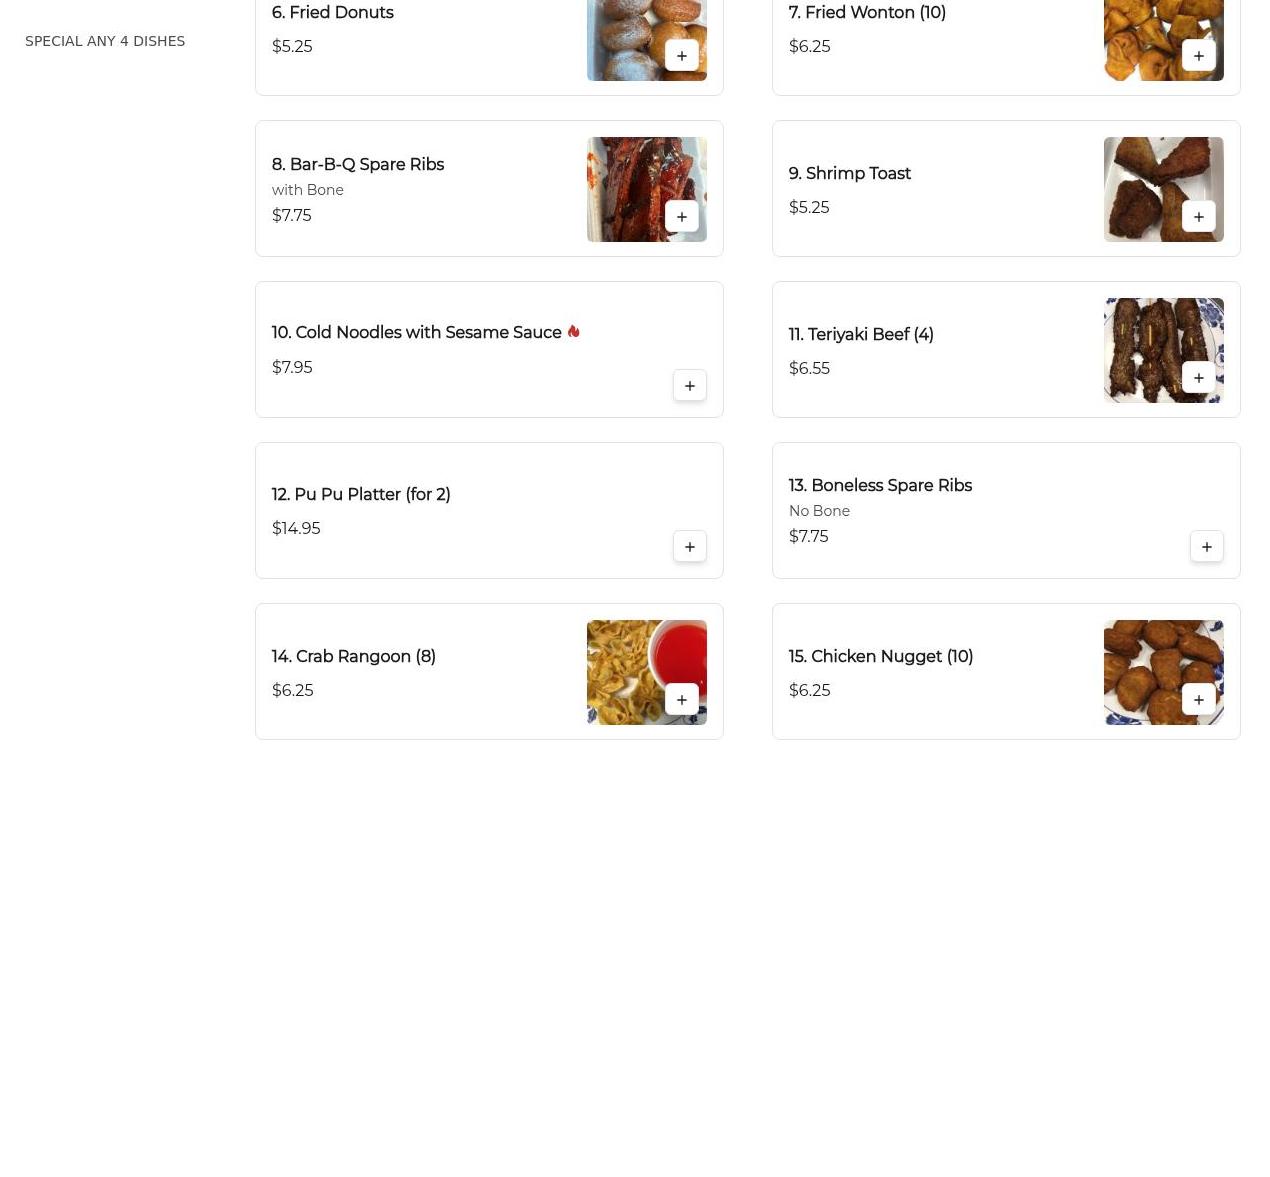Add Pu Pu Platter (for 2)

(x=690, y=547)
